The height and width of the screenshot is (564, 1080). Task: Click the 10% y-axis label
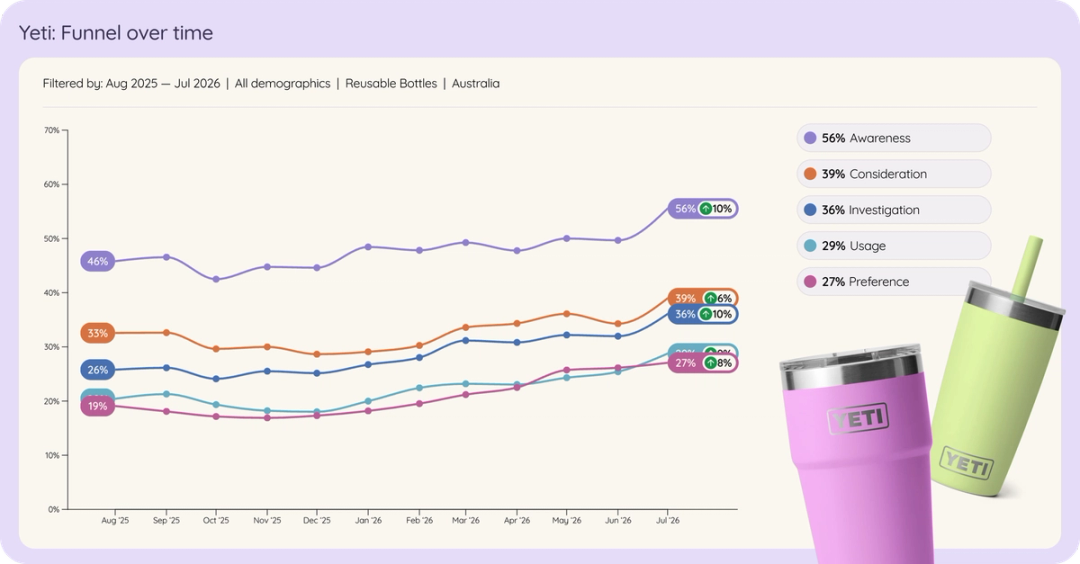click(52, 455)
